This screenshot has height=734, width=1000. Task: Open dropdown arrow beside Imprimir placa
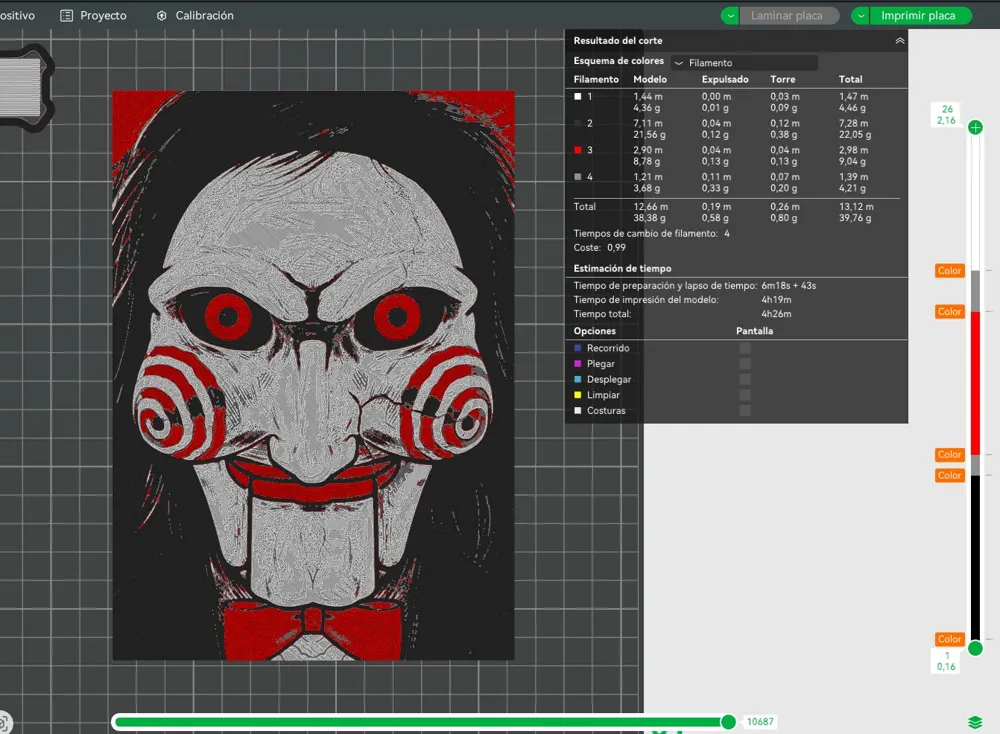coord(860,15)
